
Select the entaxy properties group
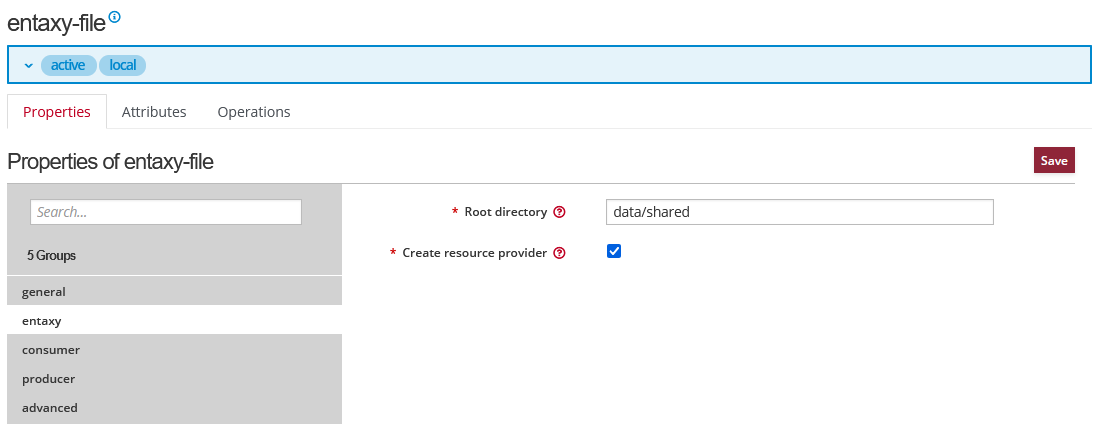pos(42,321)
